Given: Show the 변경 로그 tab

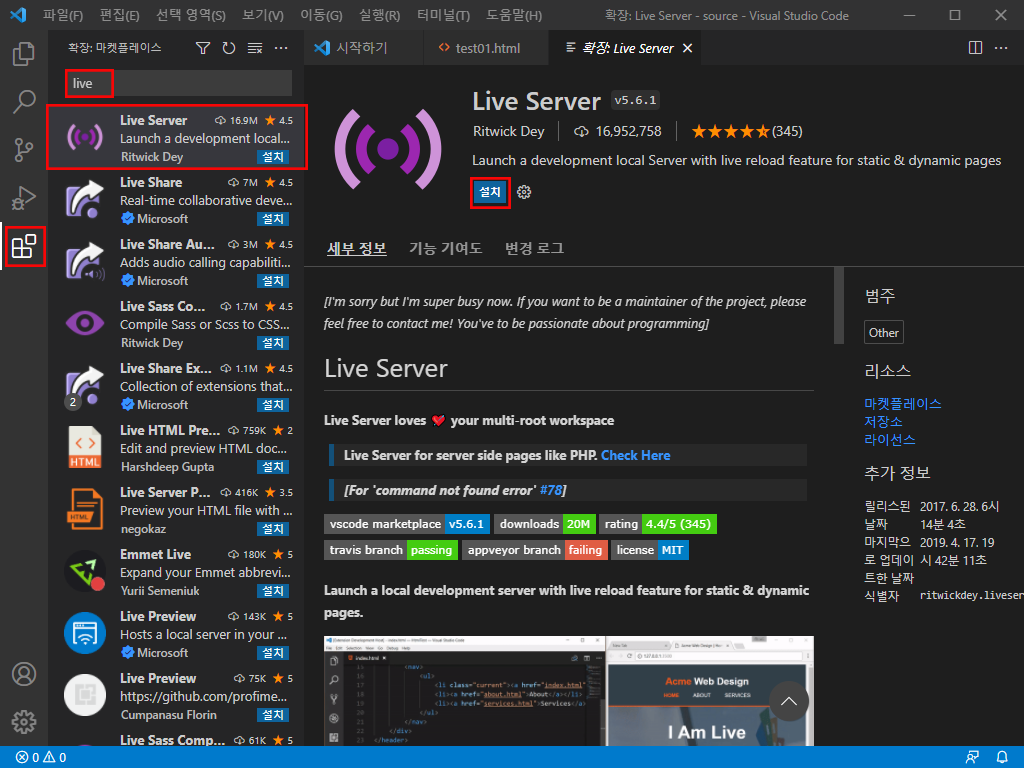Looking at the screenshot, I should tap(534, 248).
